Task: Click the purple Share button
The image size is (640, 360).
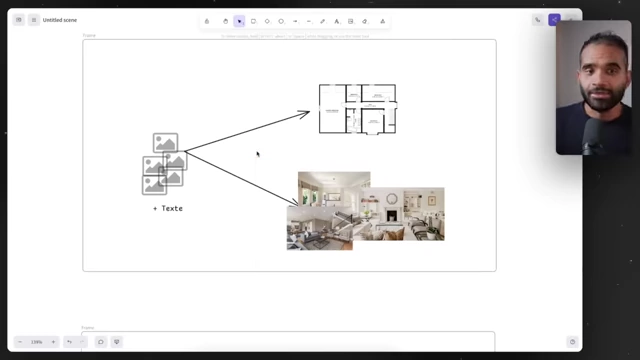Action: click(x=554, y=20)
